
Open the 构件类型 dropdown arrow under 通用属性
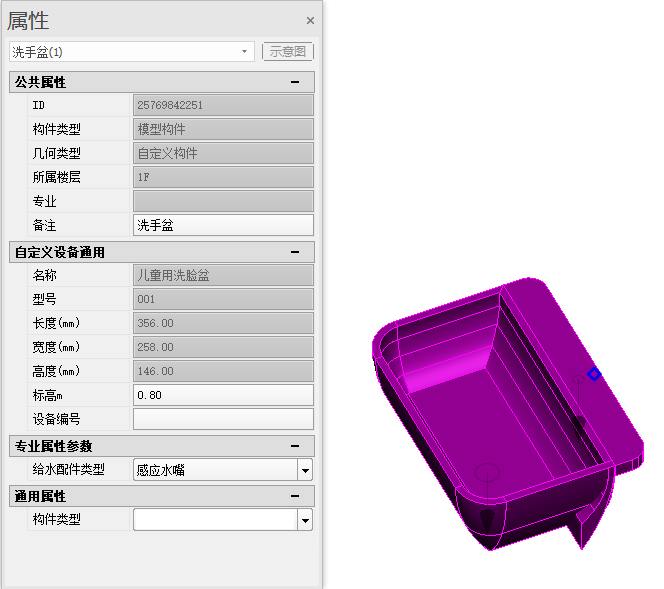coord(305,520)
